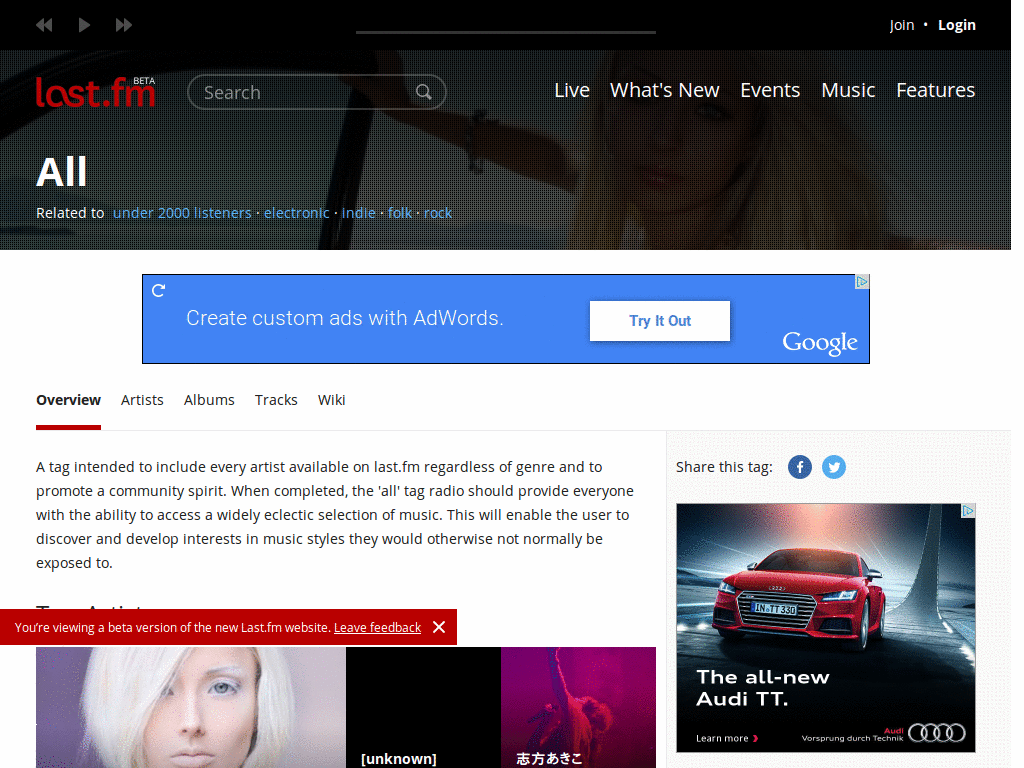
Task: Switch to the Tracks tab
Action: [276, 400]
